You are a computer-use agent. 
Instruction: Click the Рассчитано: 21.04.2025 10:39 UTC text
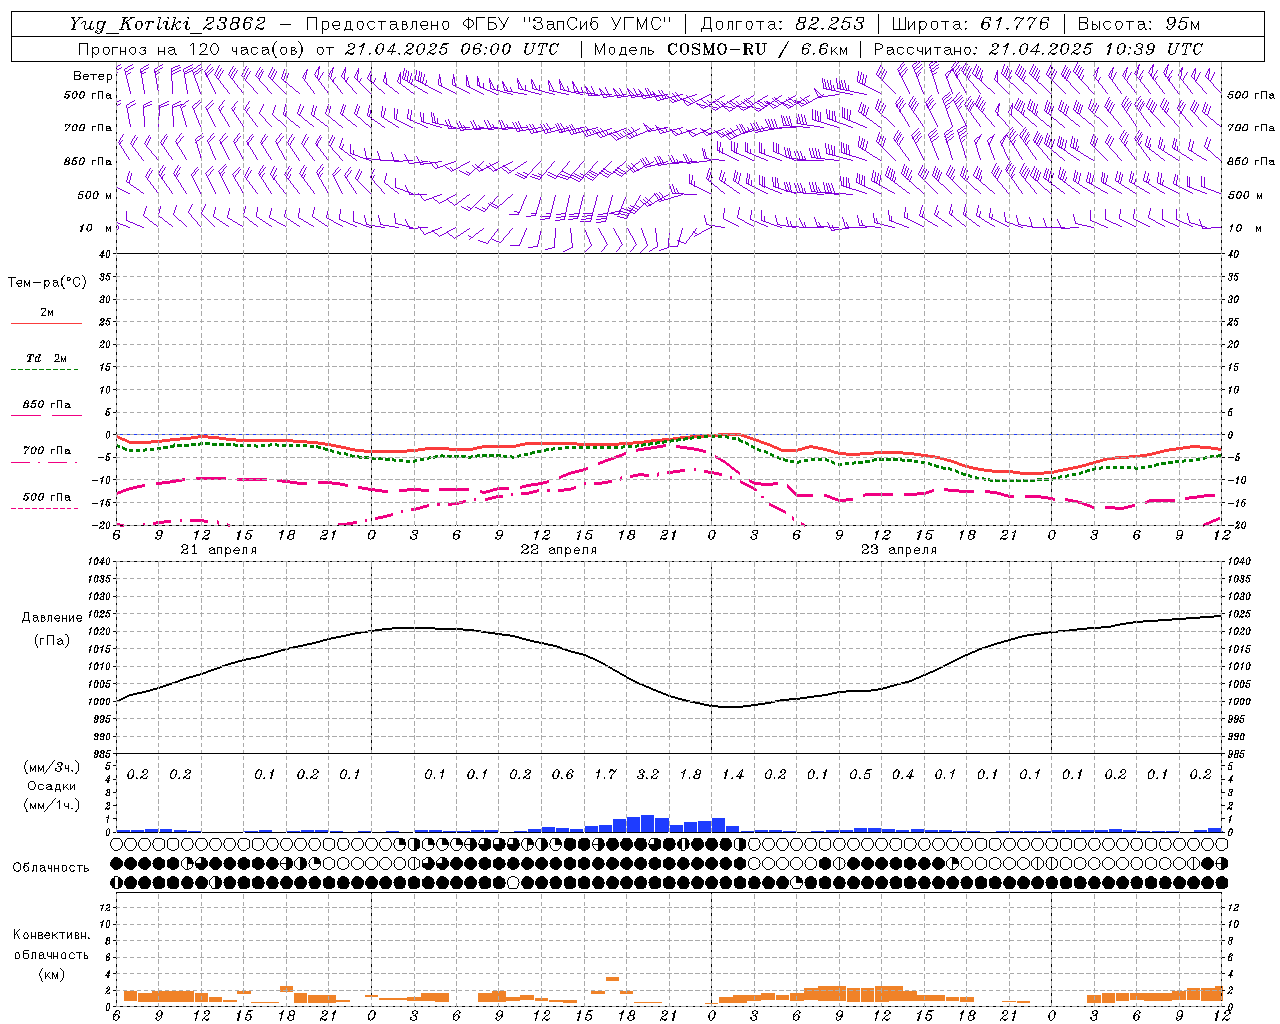1038,49
